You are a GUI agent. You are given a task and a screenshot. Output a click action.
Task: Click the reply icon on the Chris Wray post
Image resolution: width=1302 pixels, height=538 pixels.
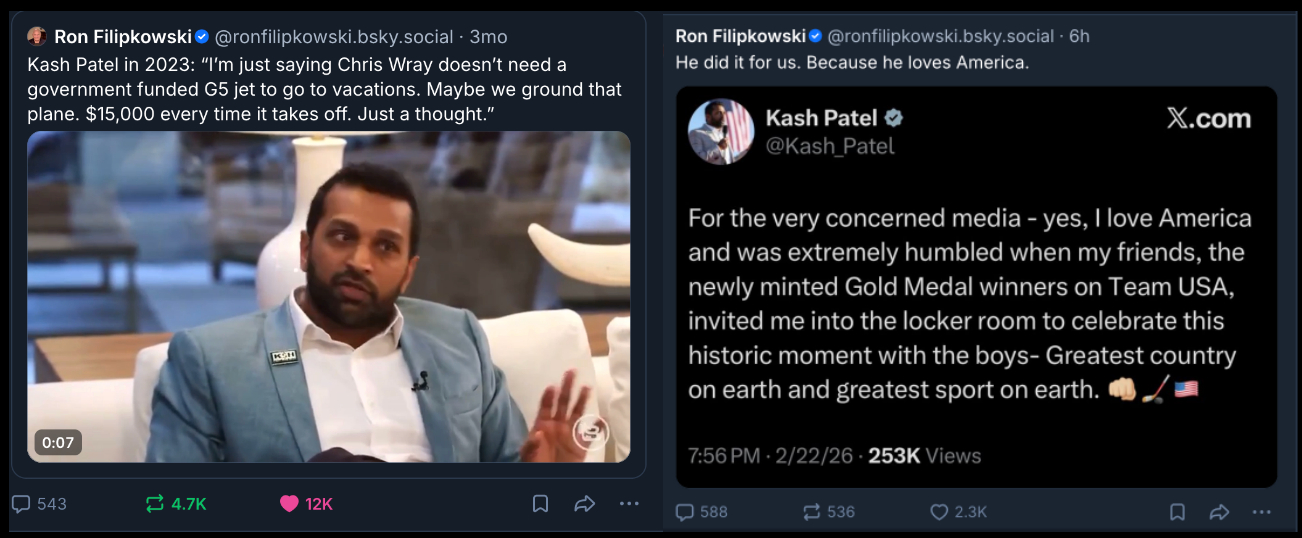(x=22, y=504)
